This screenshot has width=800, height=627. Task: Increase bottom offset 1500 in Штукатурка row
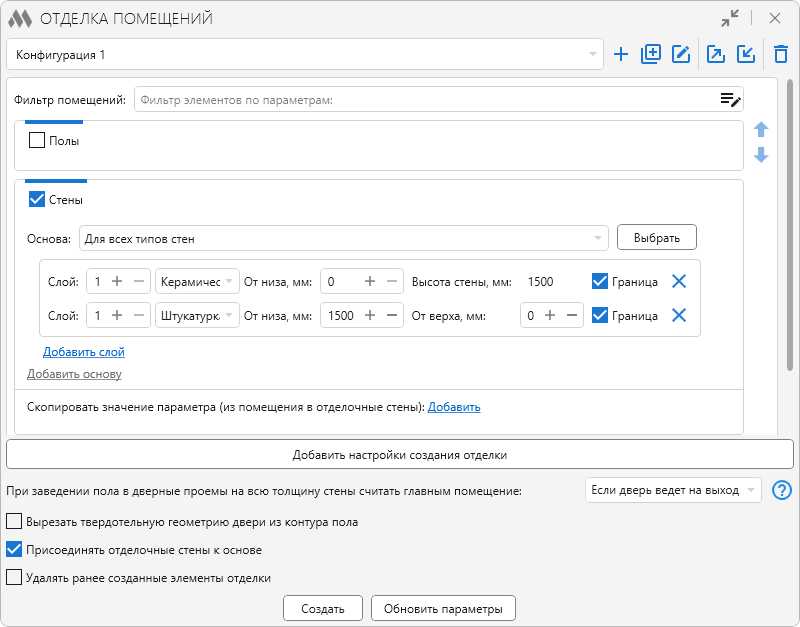pyautogui.click(x=370, y=315)
